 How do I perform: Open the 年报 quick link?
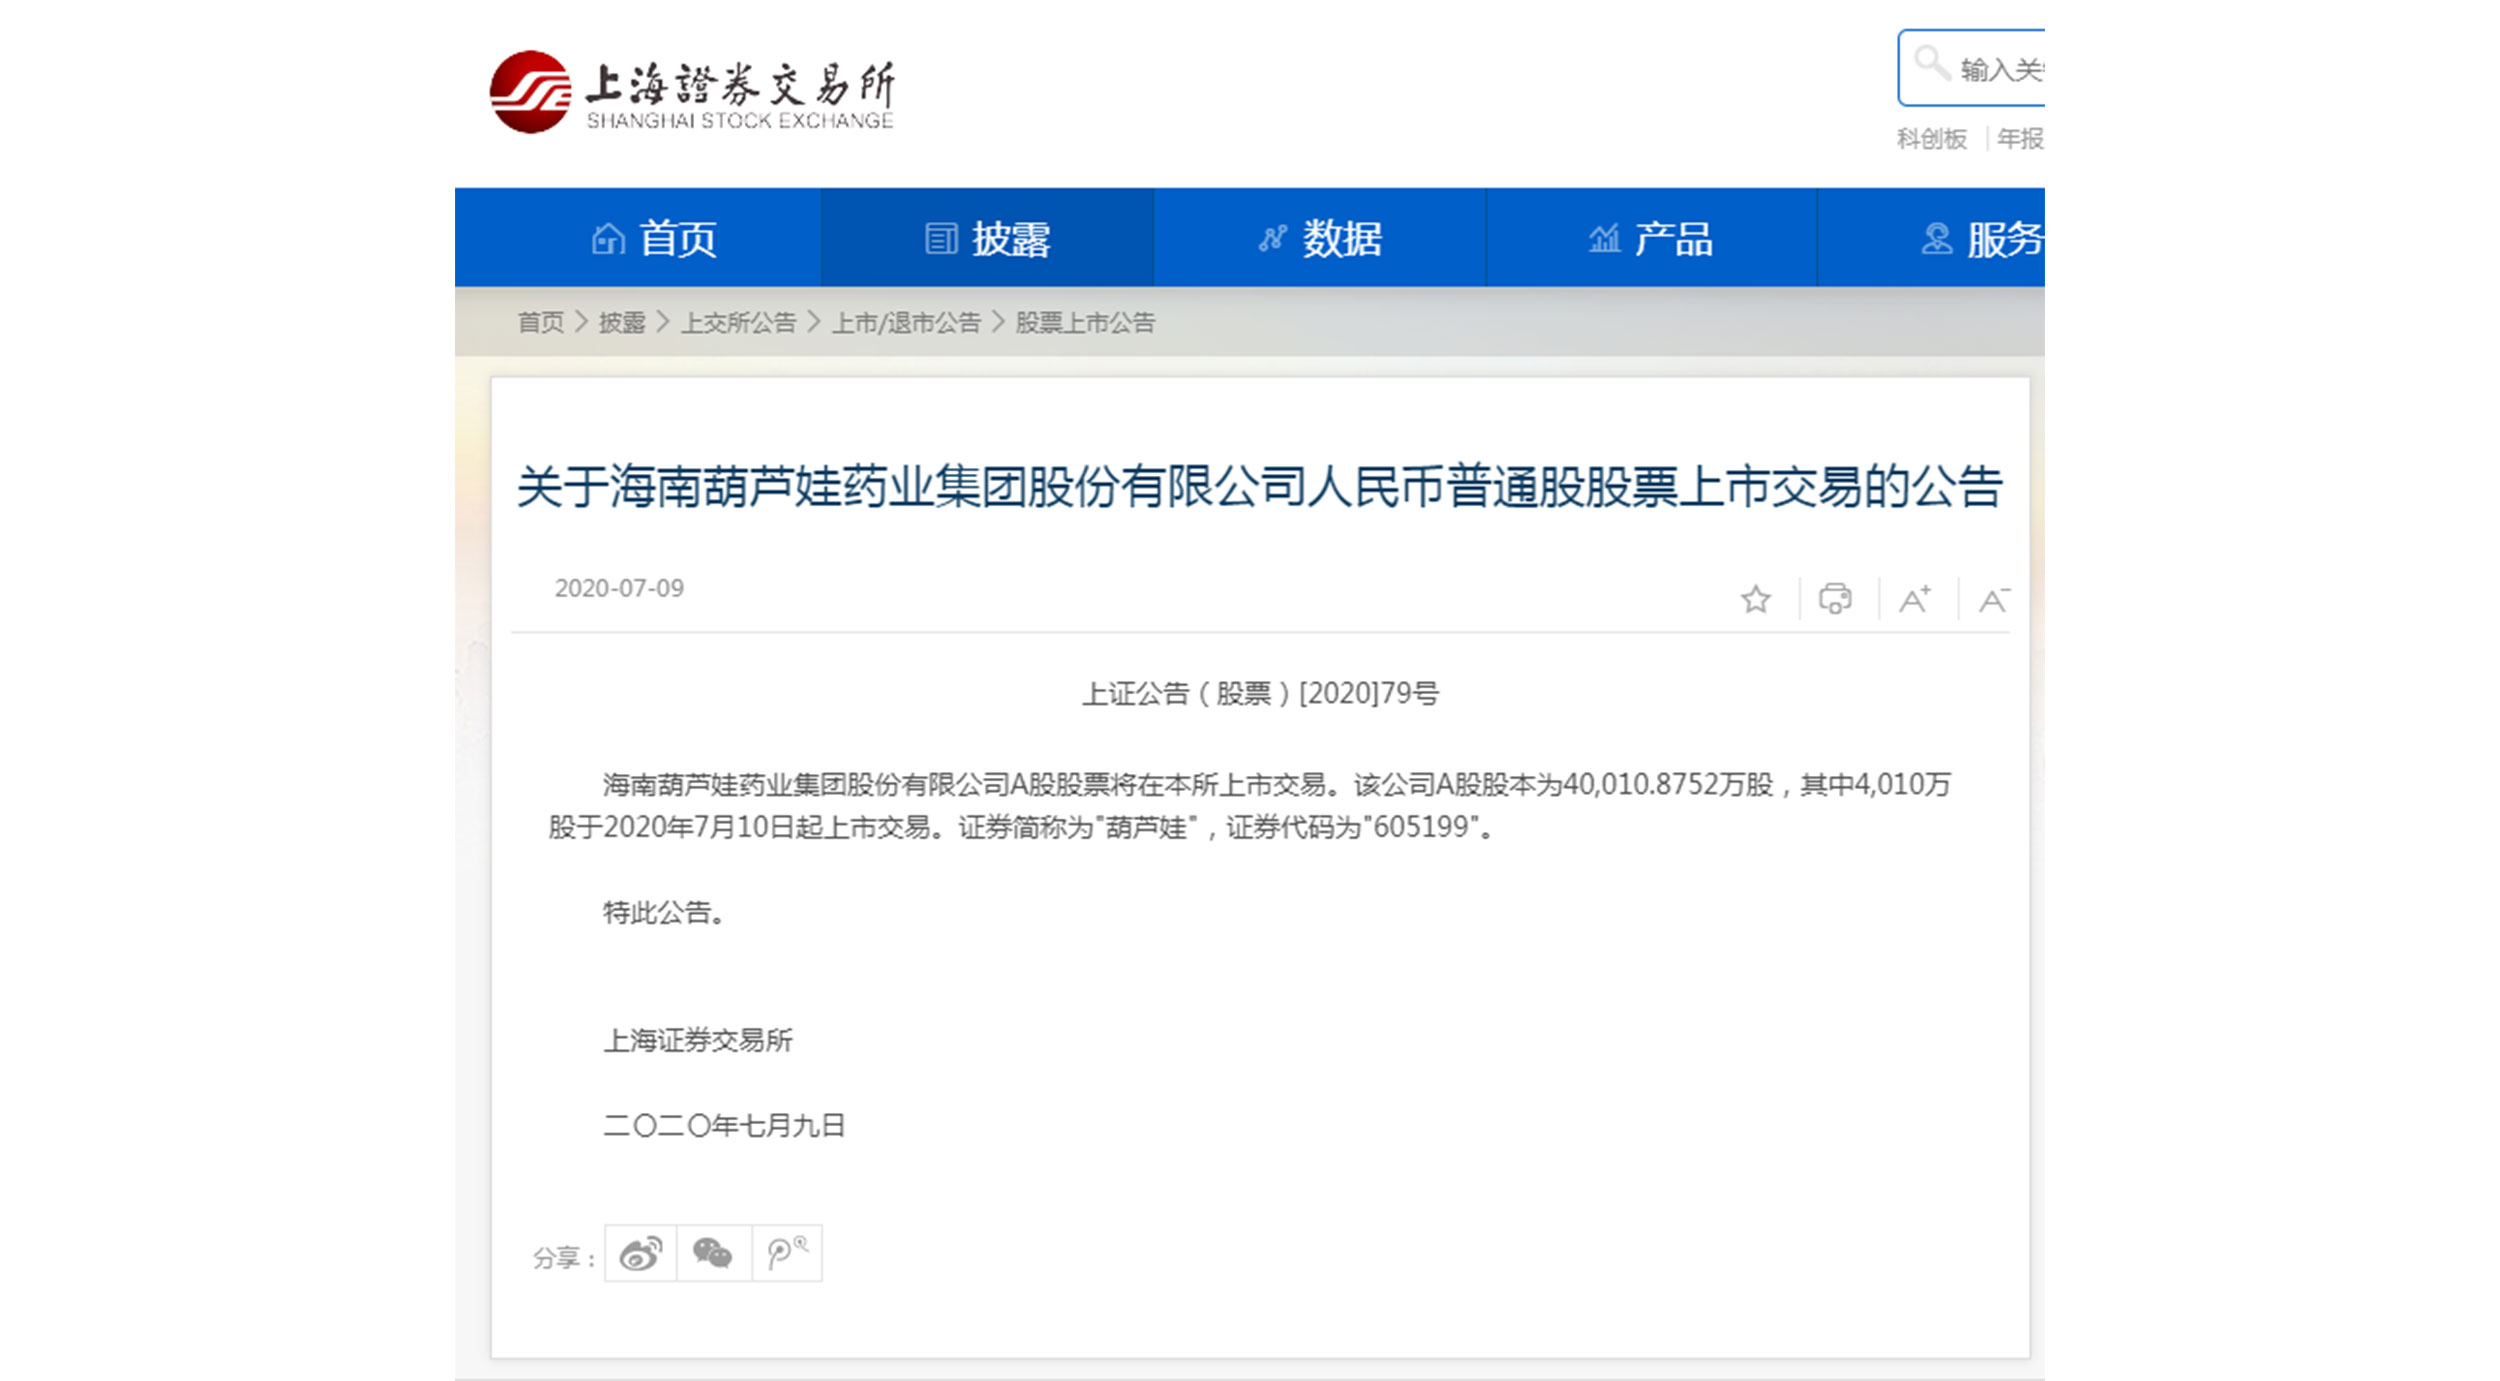[x=2020, y=139]
